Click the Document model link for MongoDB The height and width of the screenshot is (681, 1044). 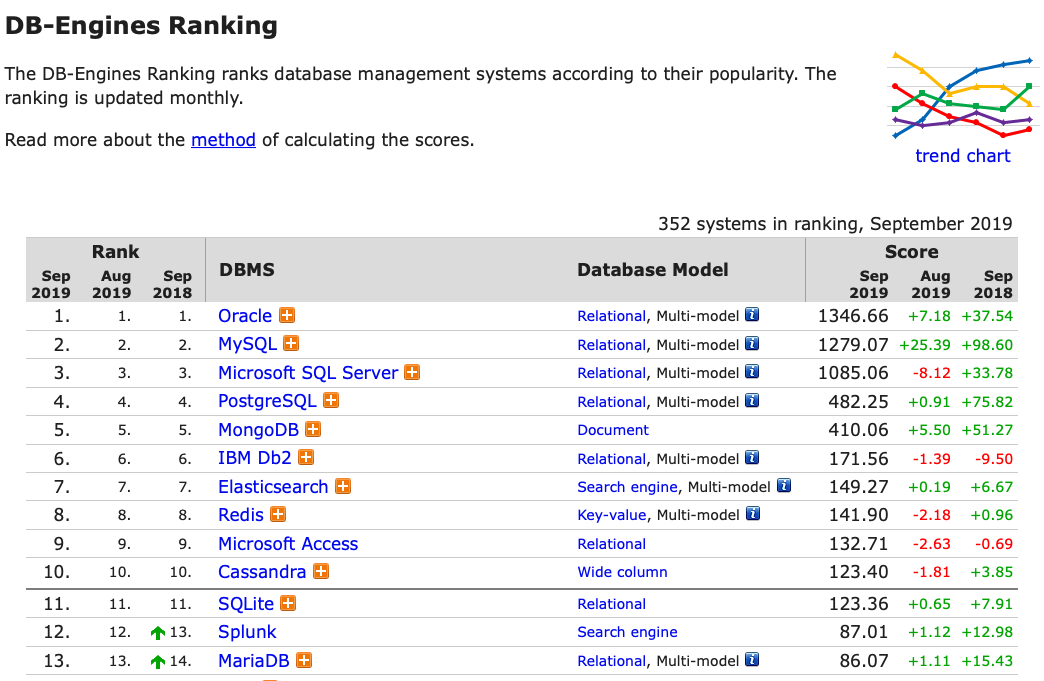coord(613,430)
